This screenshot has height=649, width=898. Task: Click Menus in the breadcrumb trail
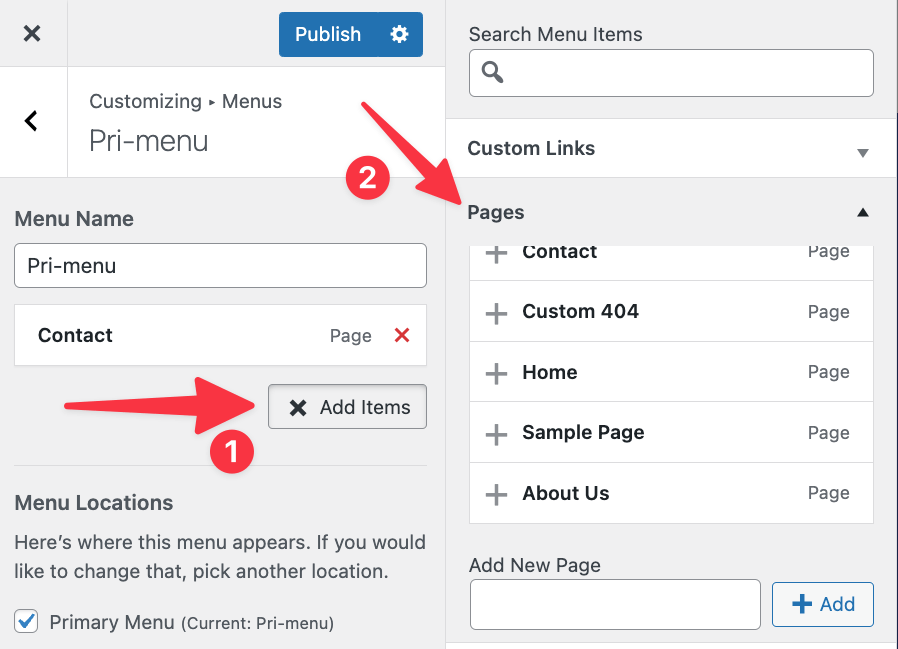click(x=251, y=101)
